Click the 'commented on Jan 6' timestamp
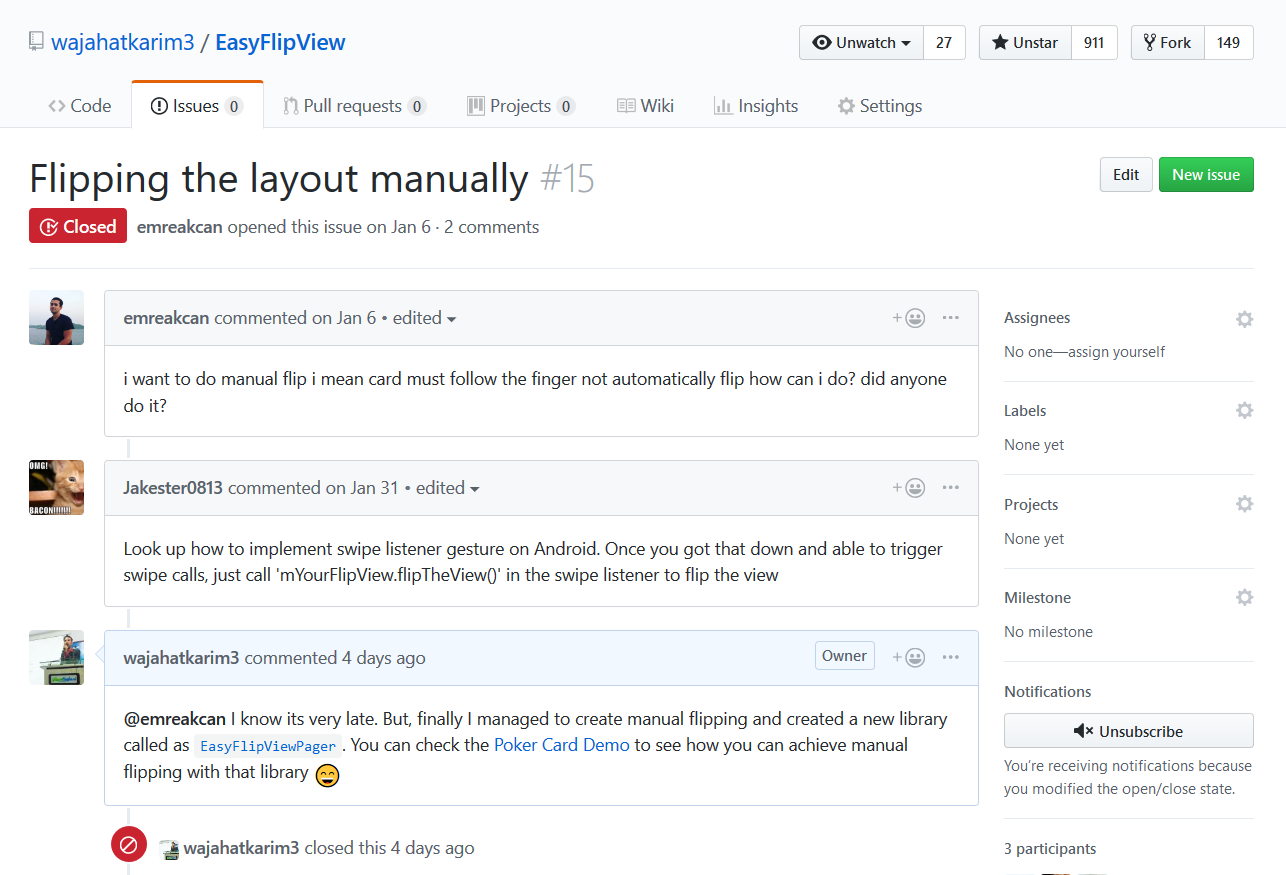Screen dimensions: 1286x875 click(x=295, y=318)
